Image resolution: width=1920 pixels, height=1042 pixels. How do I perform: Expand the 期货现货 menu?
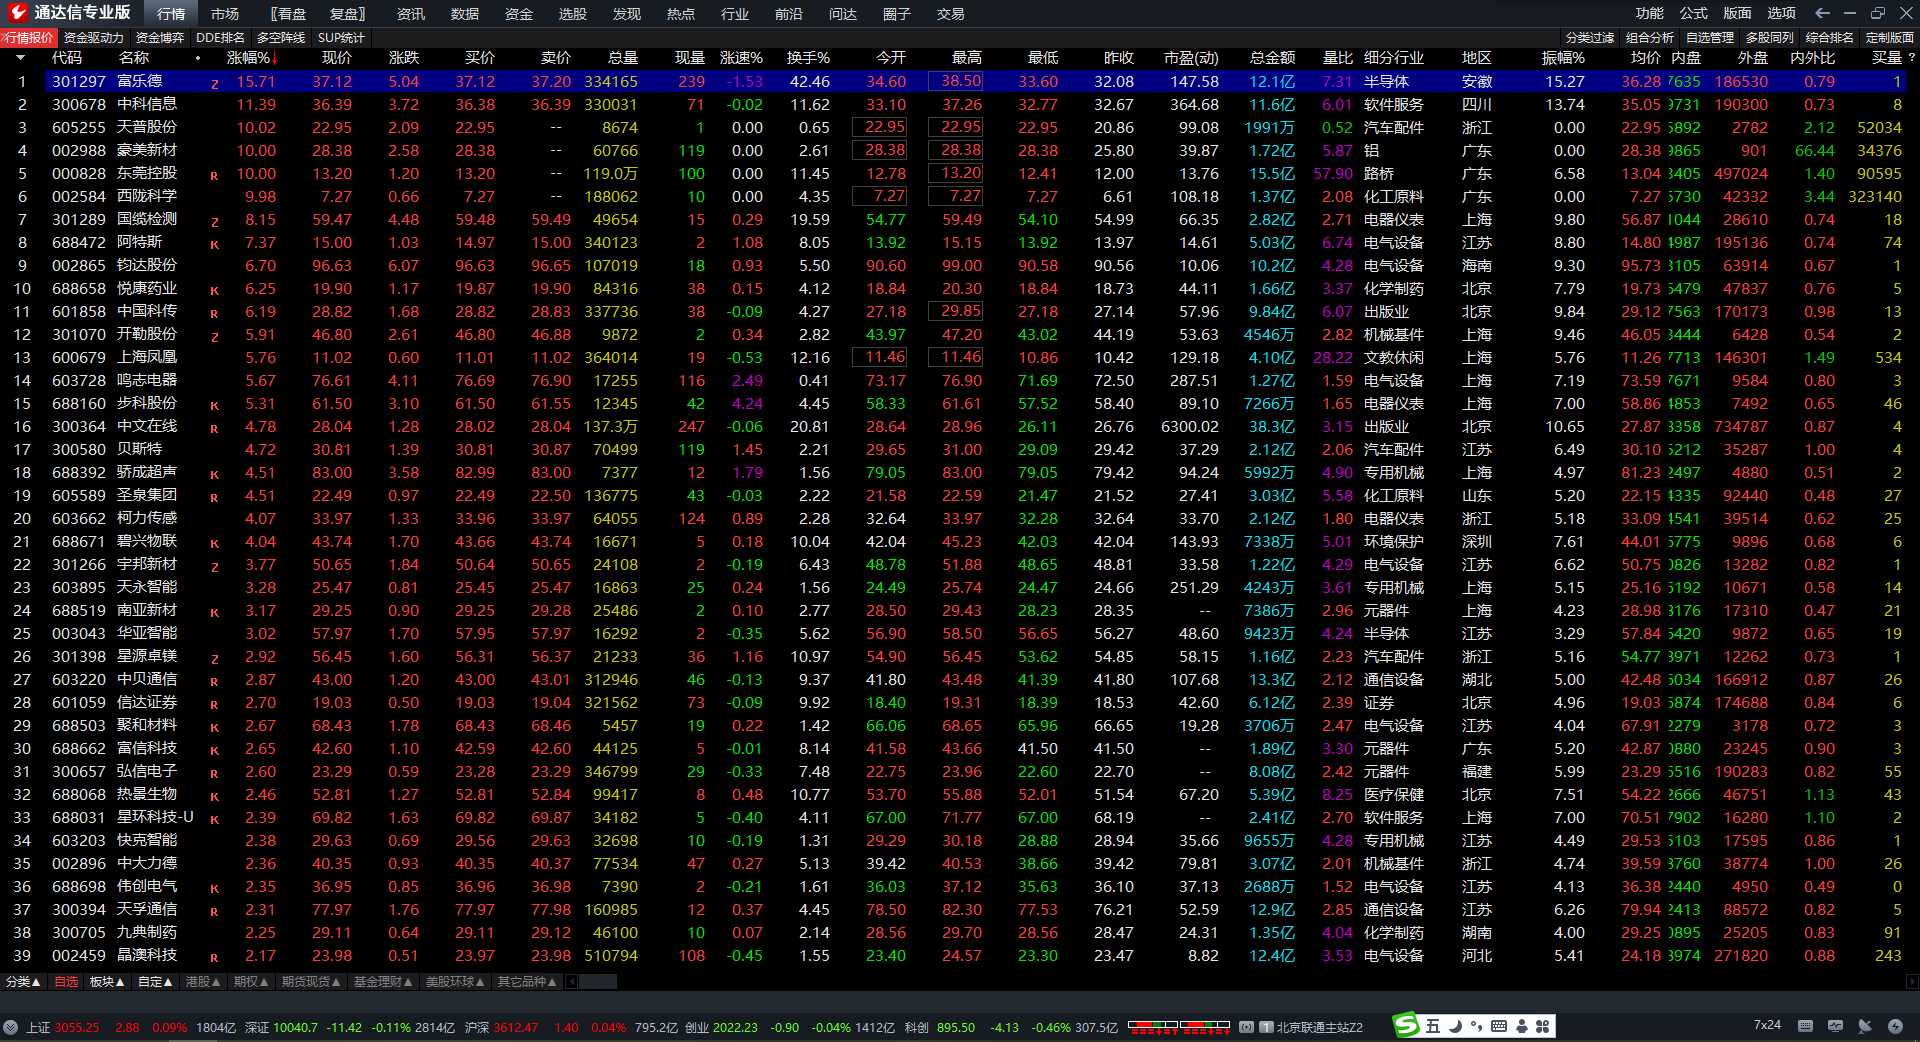click(x=311, y=982)
